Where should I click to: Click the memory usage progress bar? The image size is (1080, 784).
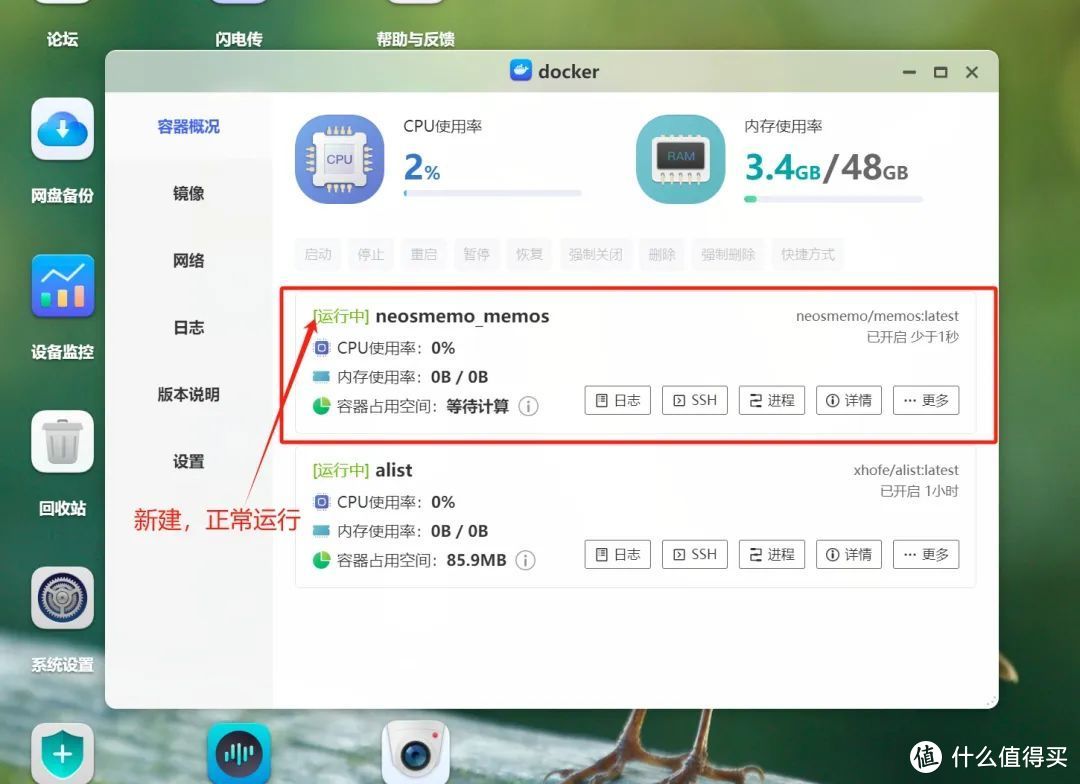[x=833, y=199]
